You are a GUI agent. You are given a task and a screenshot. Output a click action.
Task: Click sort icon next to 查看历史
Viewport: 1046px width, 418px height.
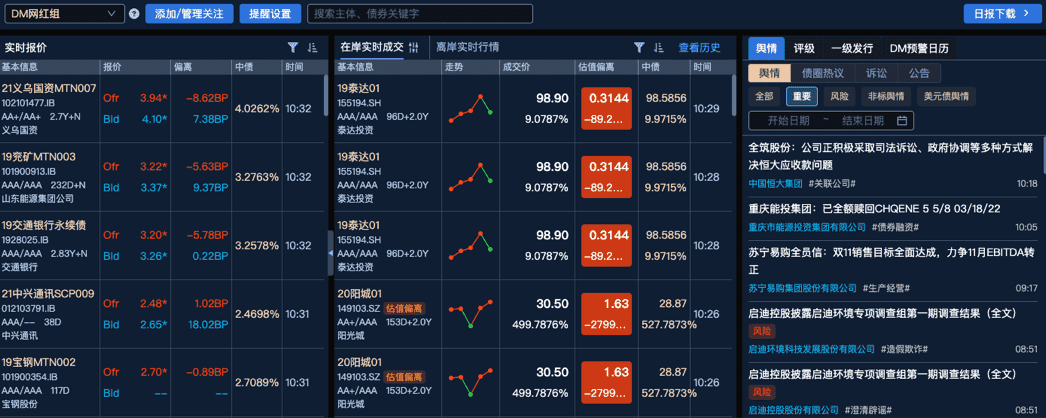pyautogui.click(x=658, y=47)
